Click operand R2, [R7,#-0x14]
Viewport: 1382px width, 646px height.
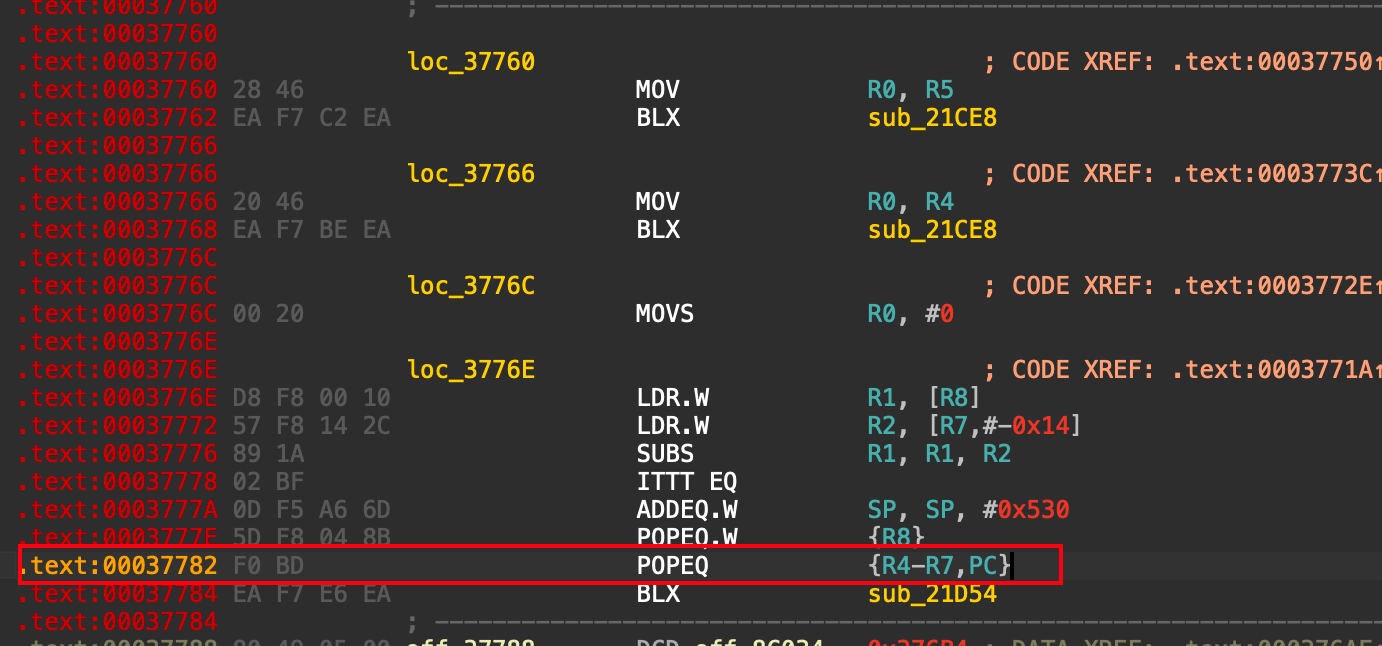point(975,426)
